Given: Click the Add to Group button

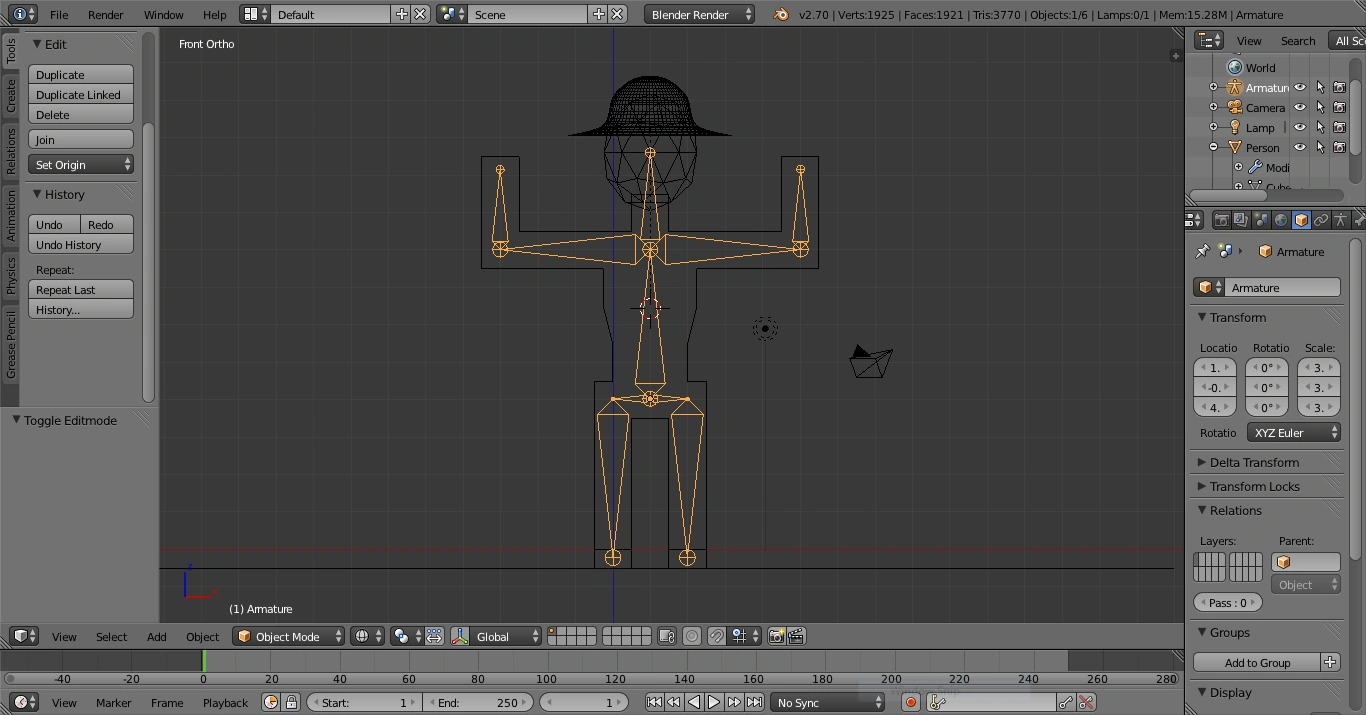Looking at the screenshot, I should (1257, 663).
